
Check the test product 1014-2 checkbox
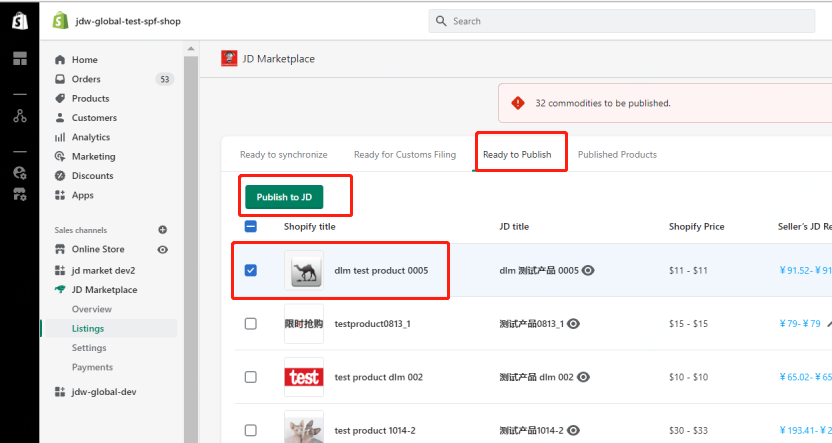pos(250,430)
